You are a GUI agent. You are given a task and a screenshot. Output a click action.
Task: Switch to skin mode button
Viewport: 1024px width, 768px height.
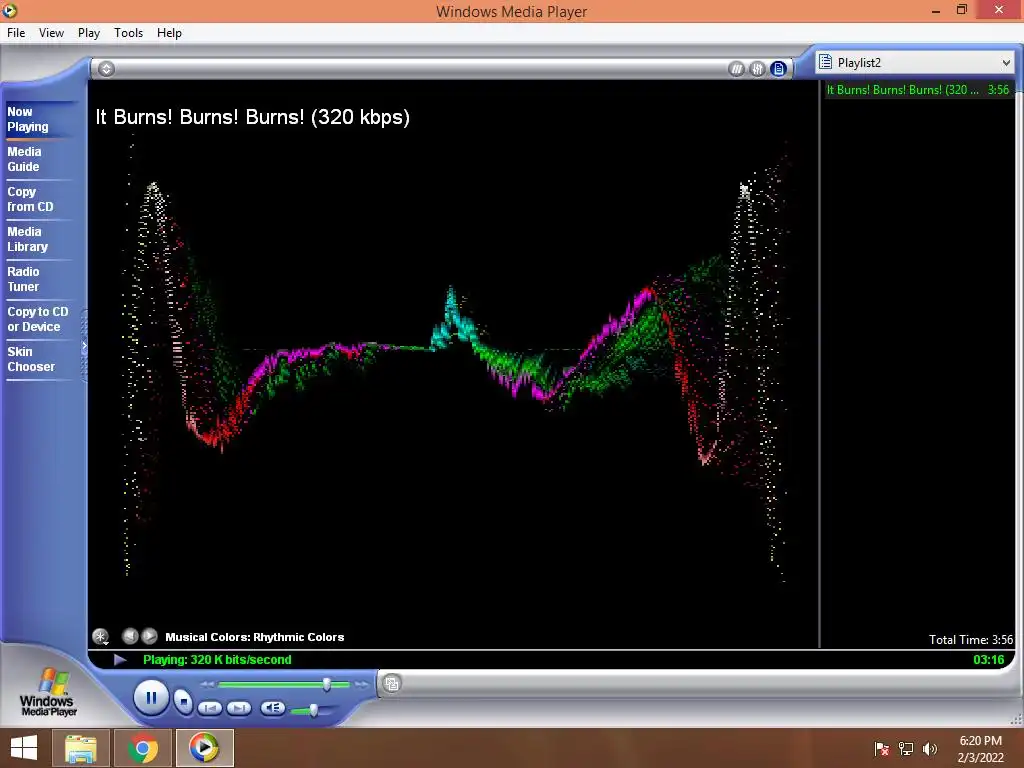tap(392, 684)
